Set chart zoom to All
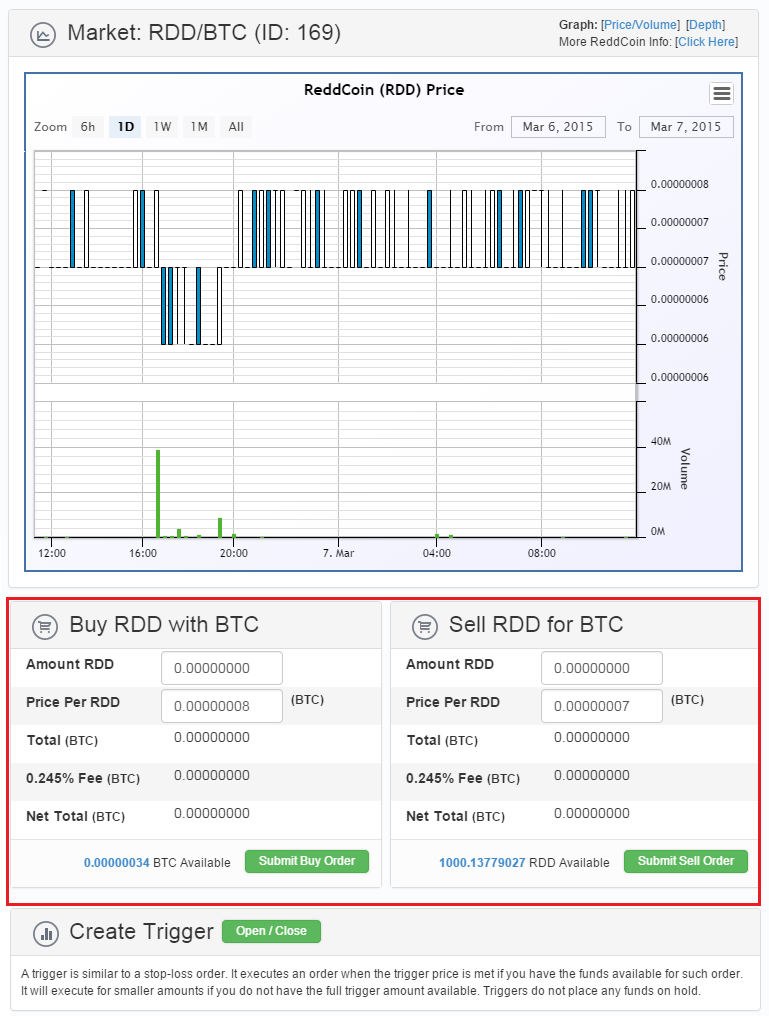Screen dimensions: 769x1033 236,126
